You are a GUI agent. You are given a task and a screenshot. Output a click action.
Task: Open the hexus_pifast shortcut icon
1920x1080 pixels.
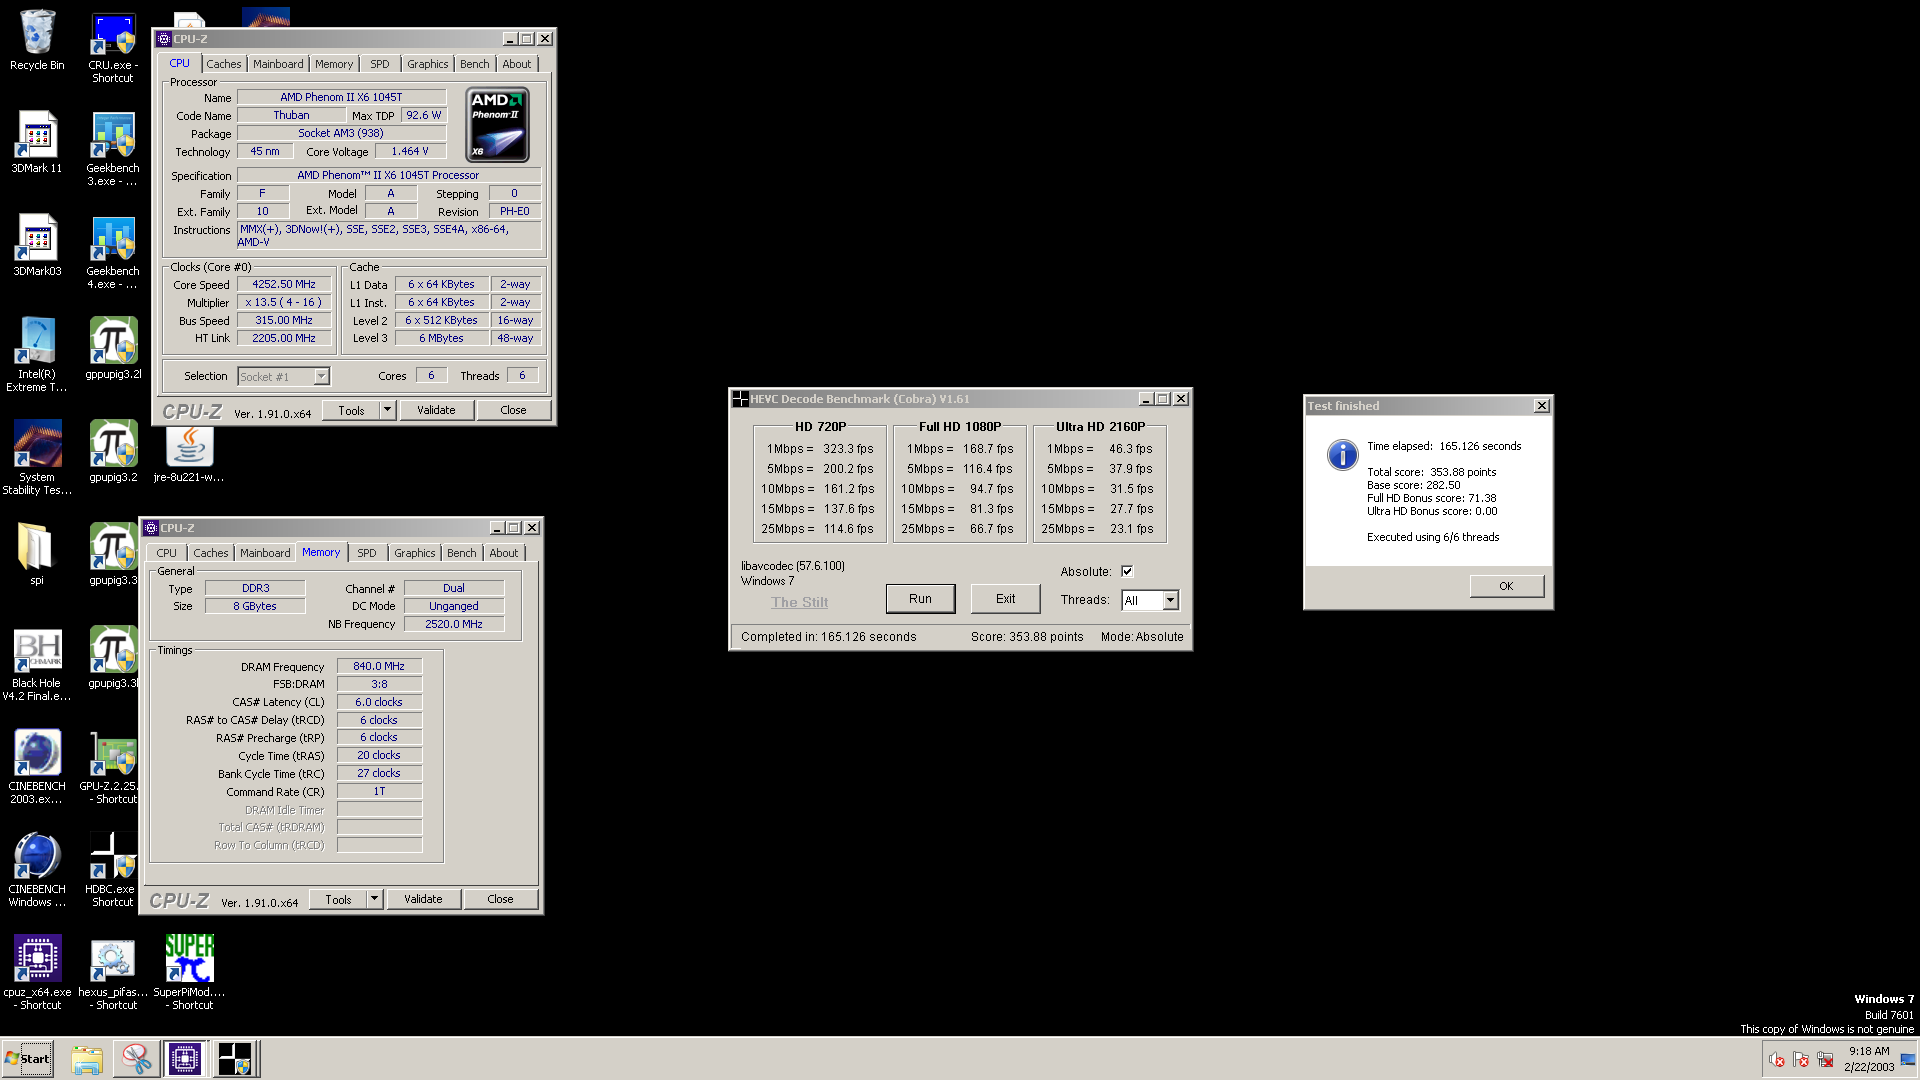pyautogui.click(x=113, y=973)
